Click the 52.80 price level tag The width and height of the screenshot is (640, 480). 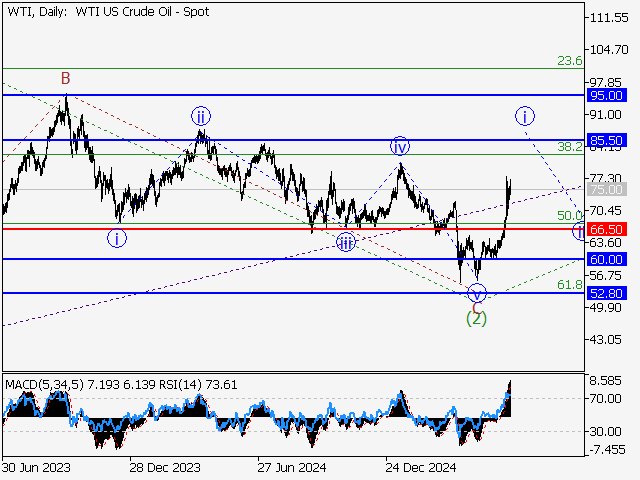(608, 293)
